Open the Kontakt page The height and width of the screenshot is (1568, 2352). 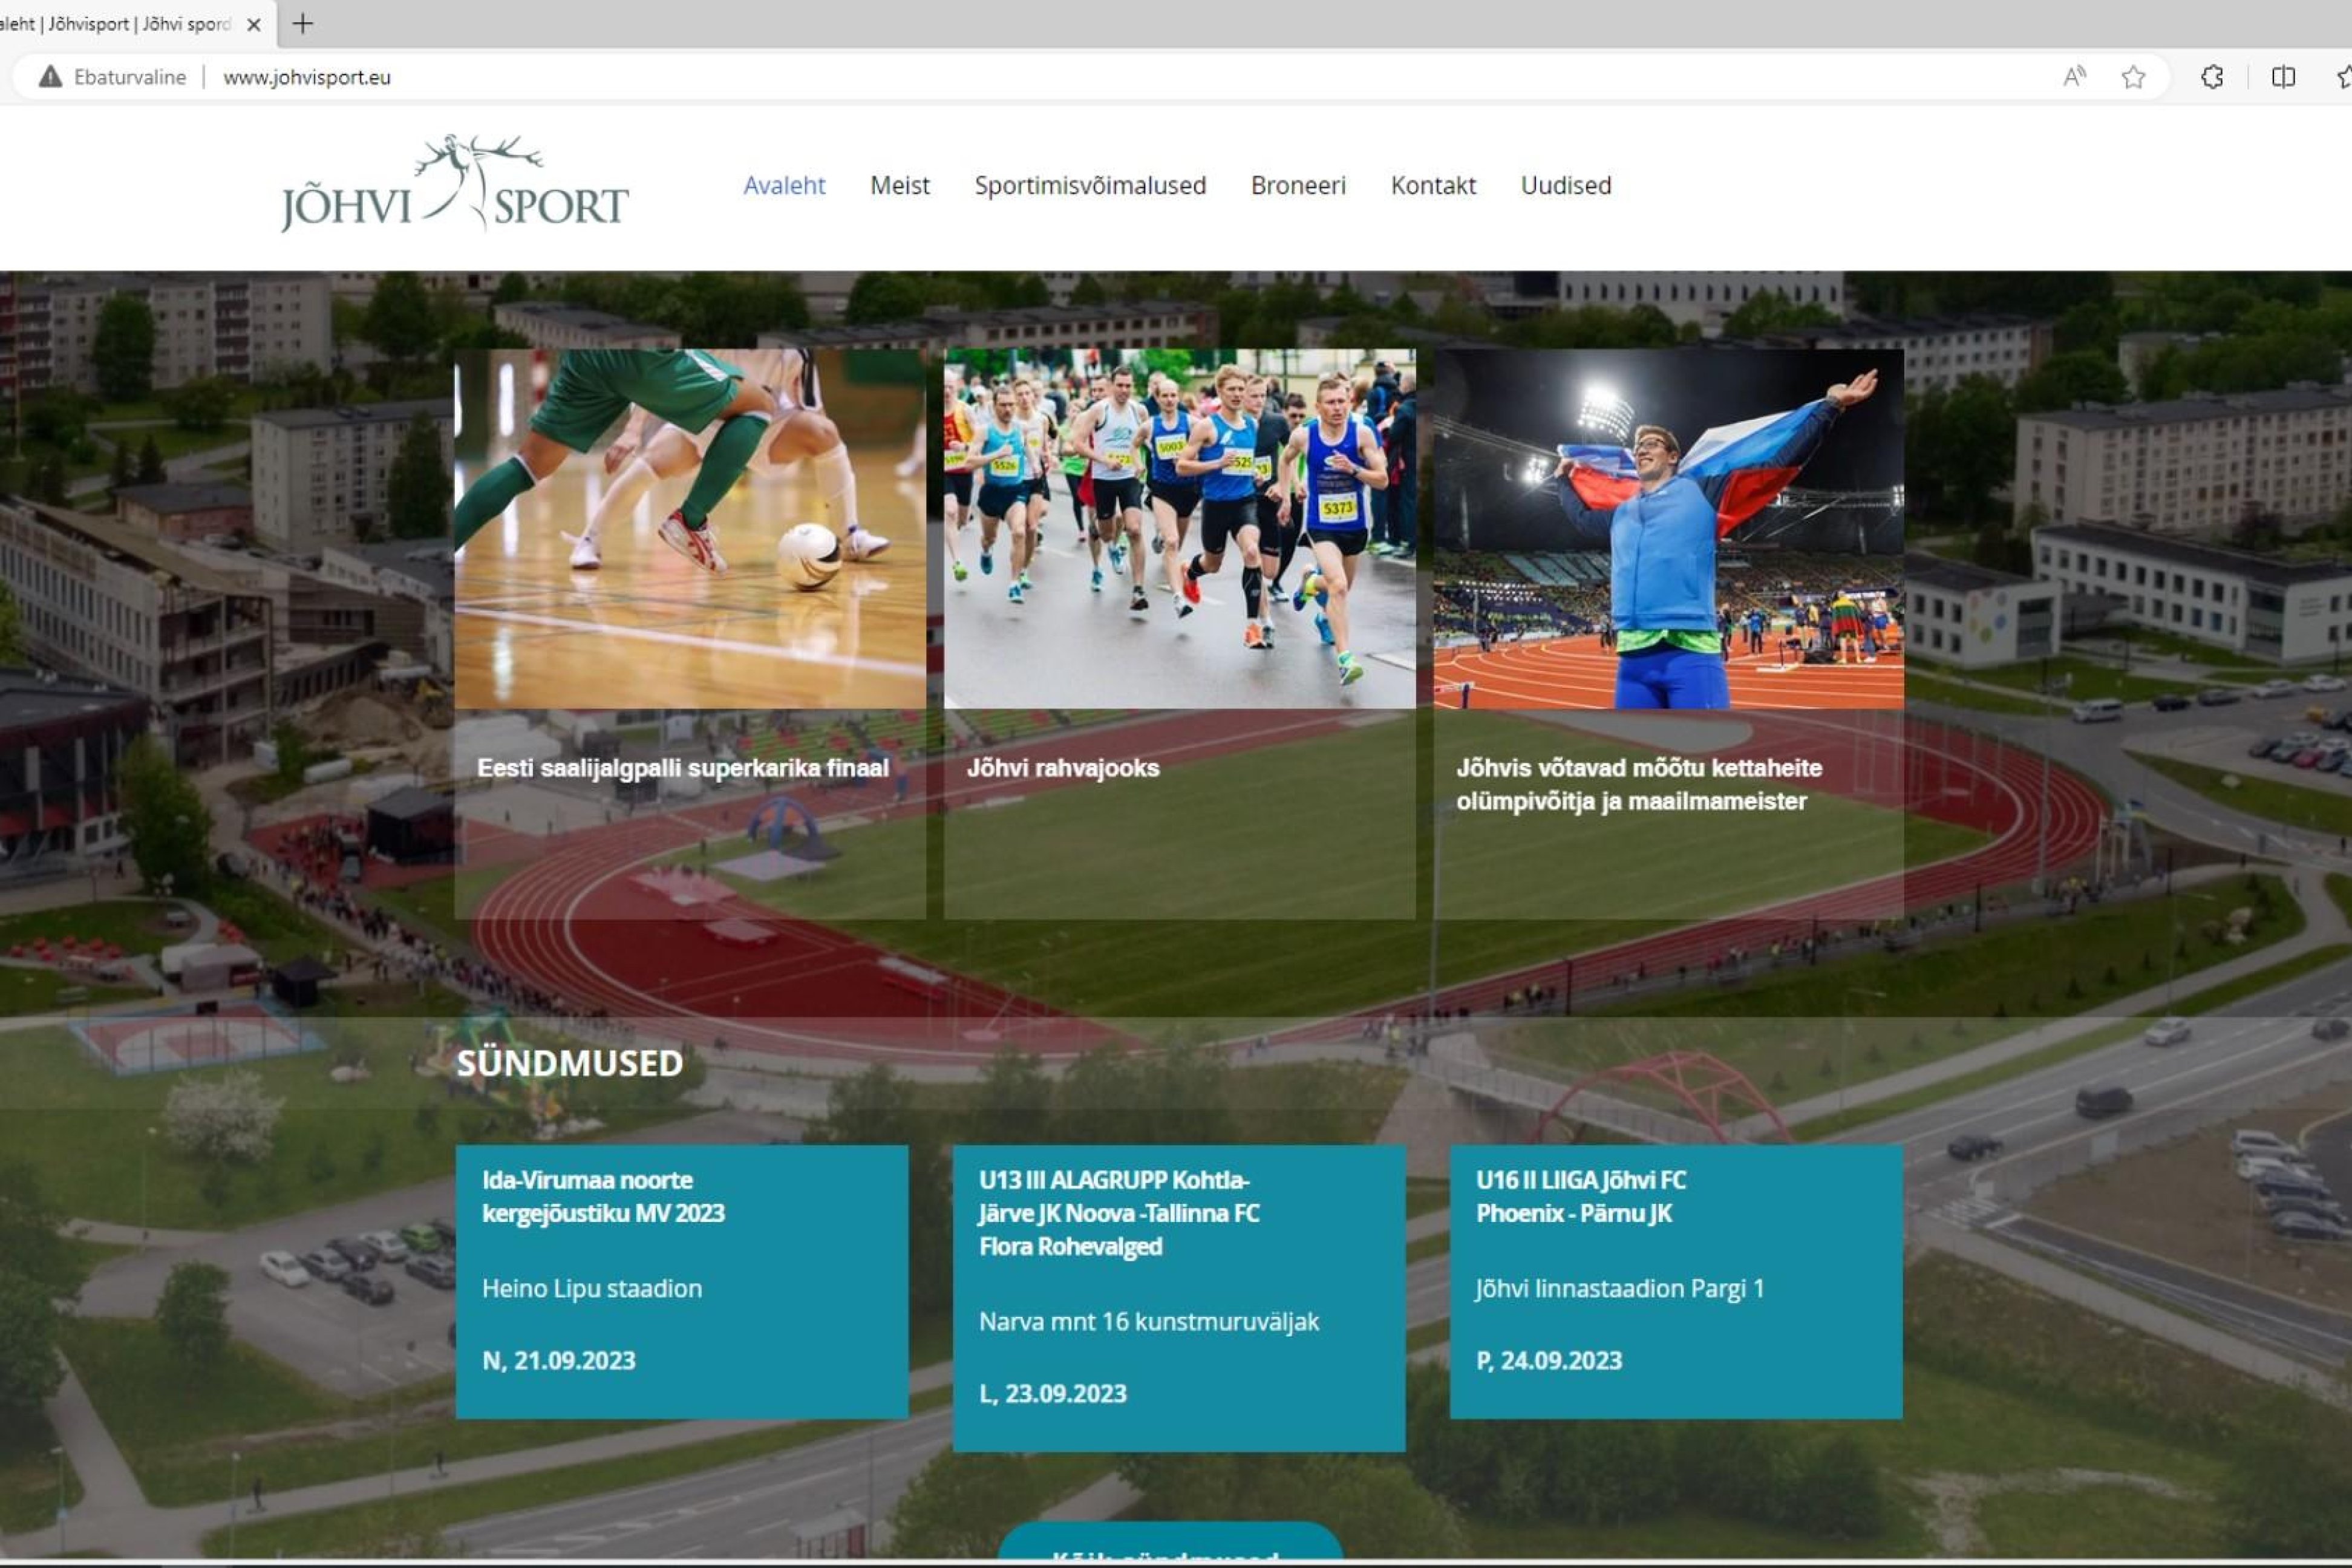coord(1433,185)
